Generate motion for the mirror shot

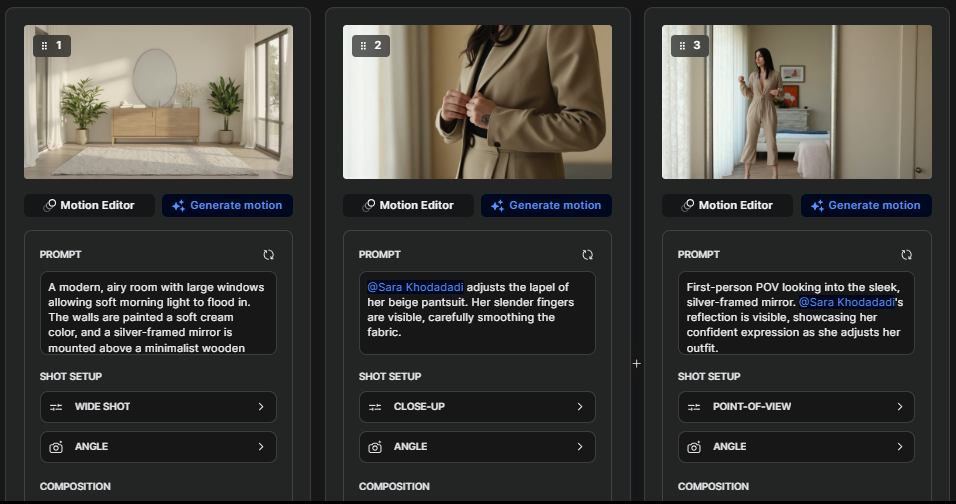click(865, 205)
